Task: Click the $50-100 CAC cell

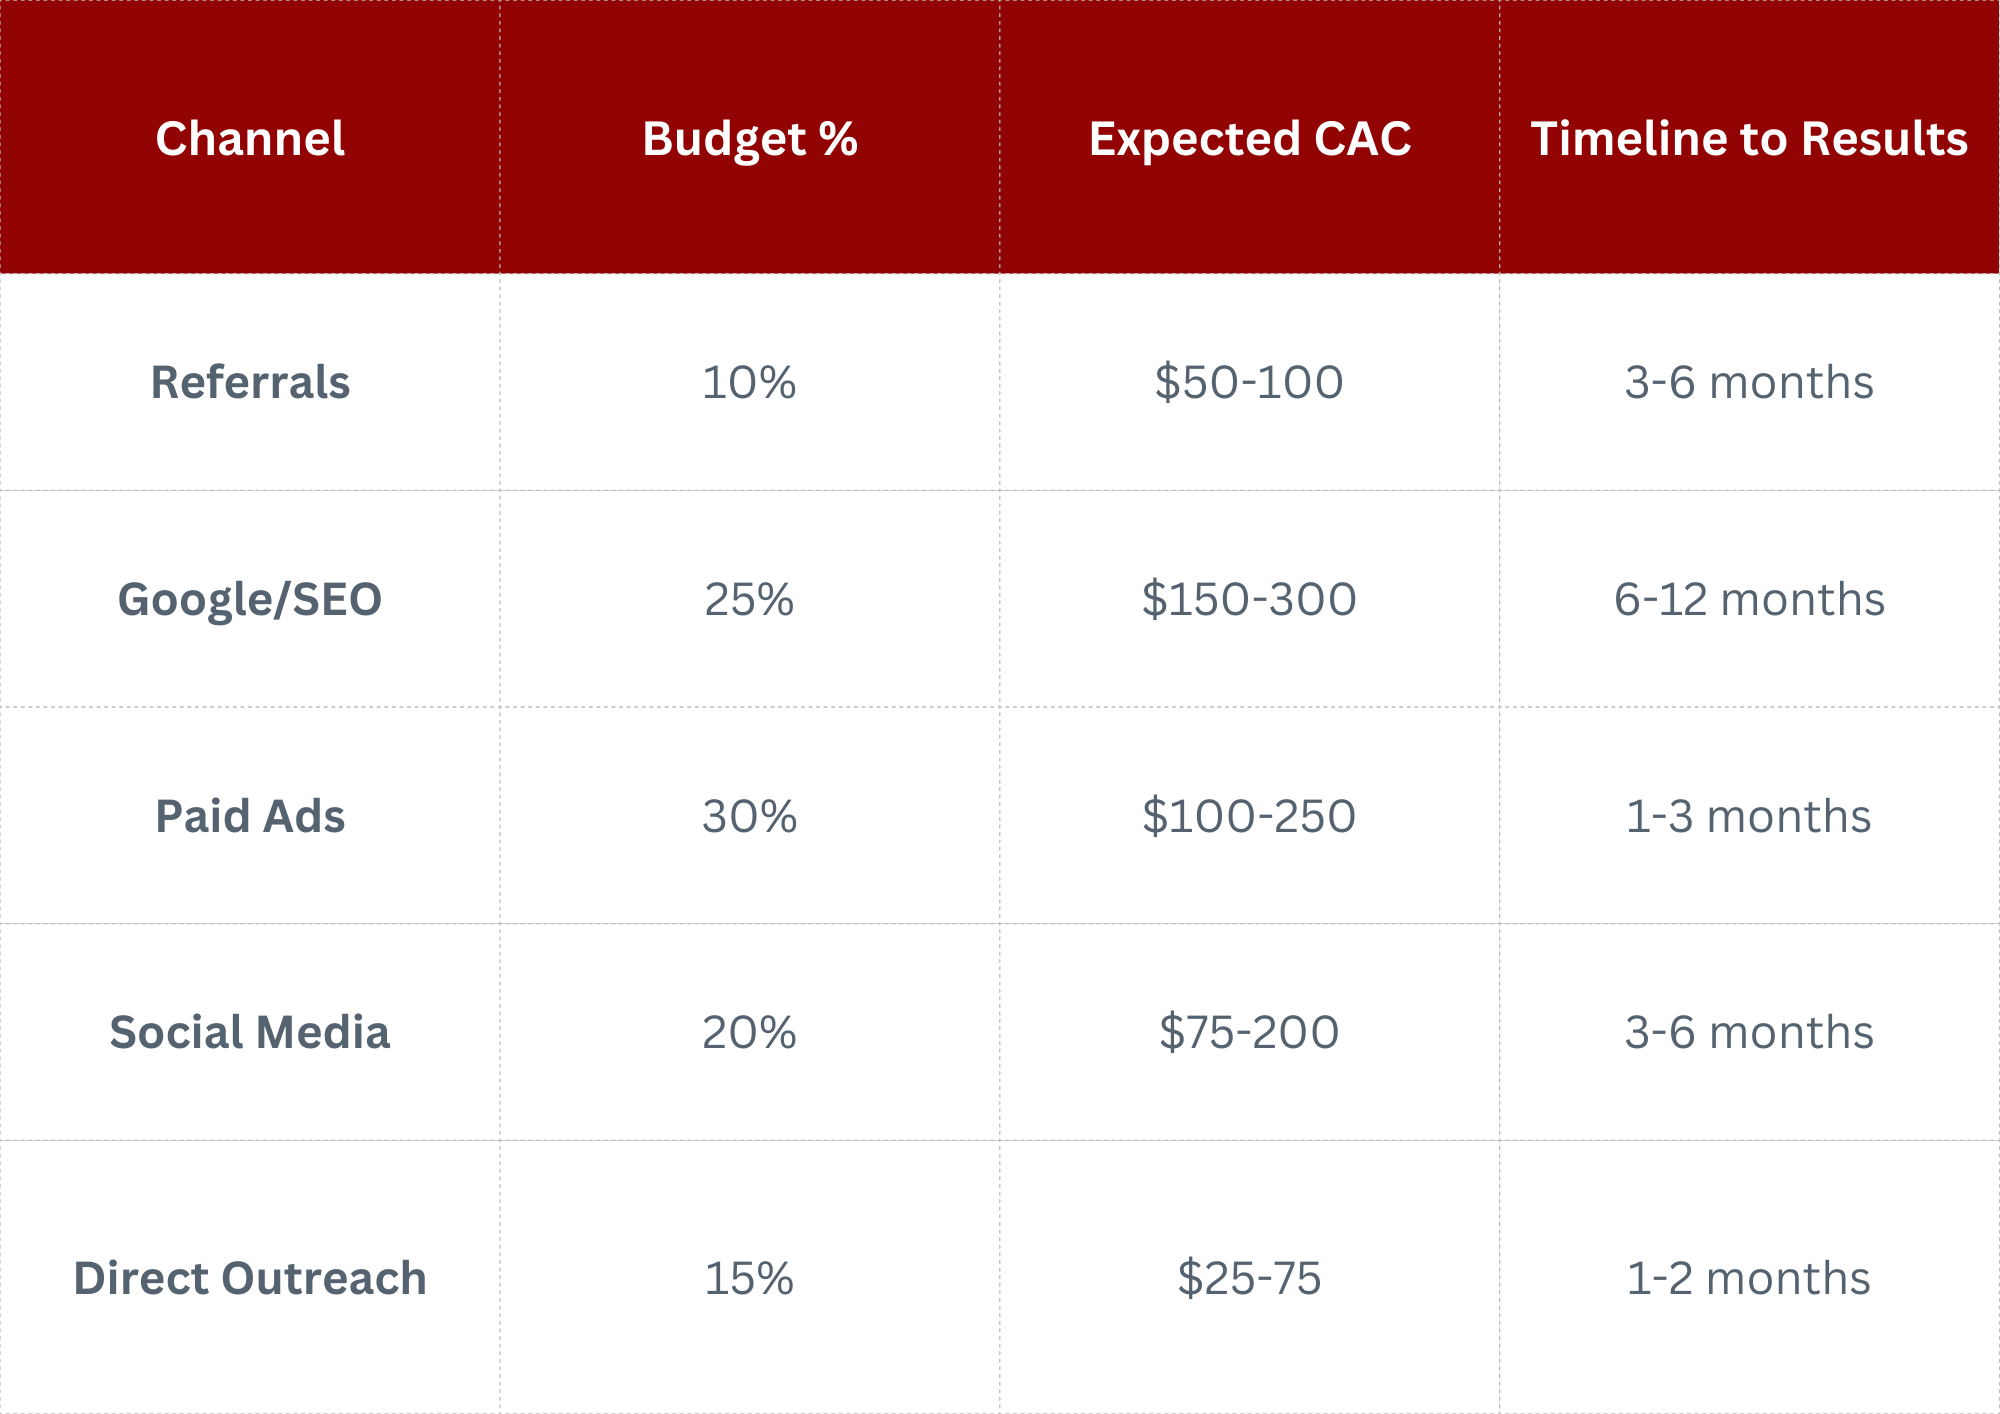Action: (1249, 382)
